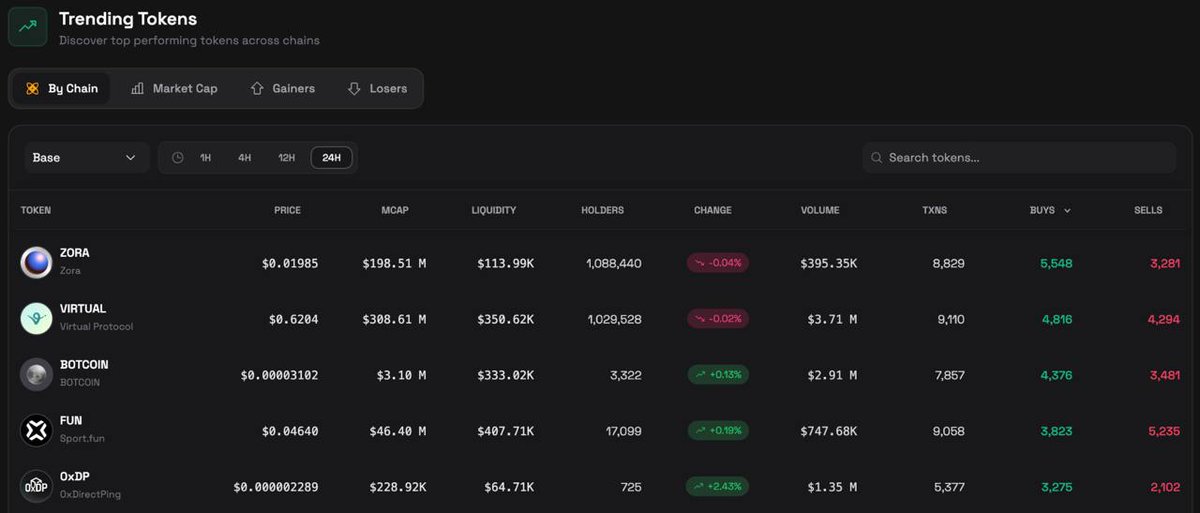1200x513 pixels.
Task: Click the $198.51 M market cap value
Action: pos(394,264)
